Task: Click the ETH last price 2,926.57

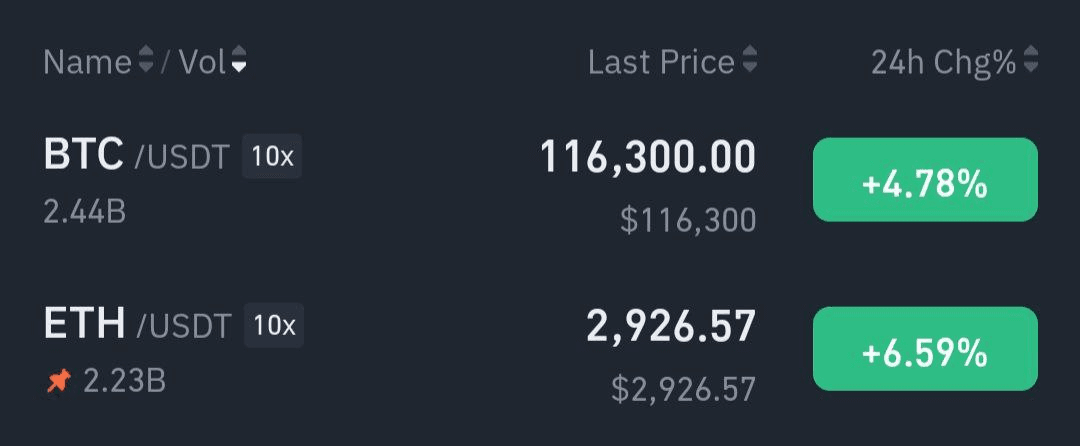Action: pos(671,326)
